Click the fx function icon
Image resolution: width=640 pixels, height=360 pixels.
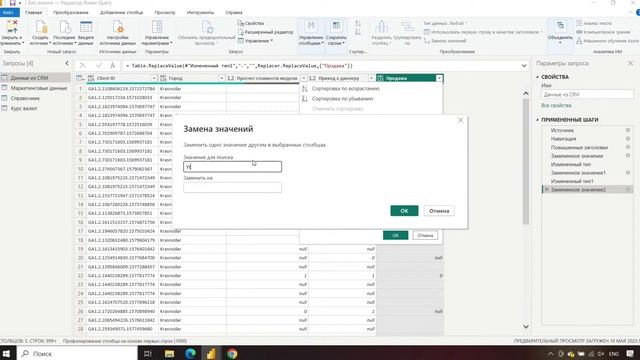click(x=113, y=65)
